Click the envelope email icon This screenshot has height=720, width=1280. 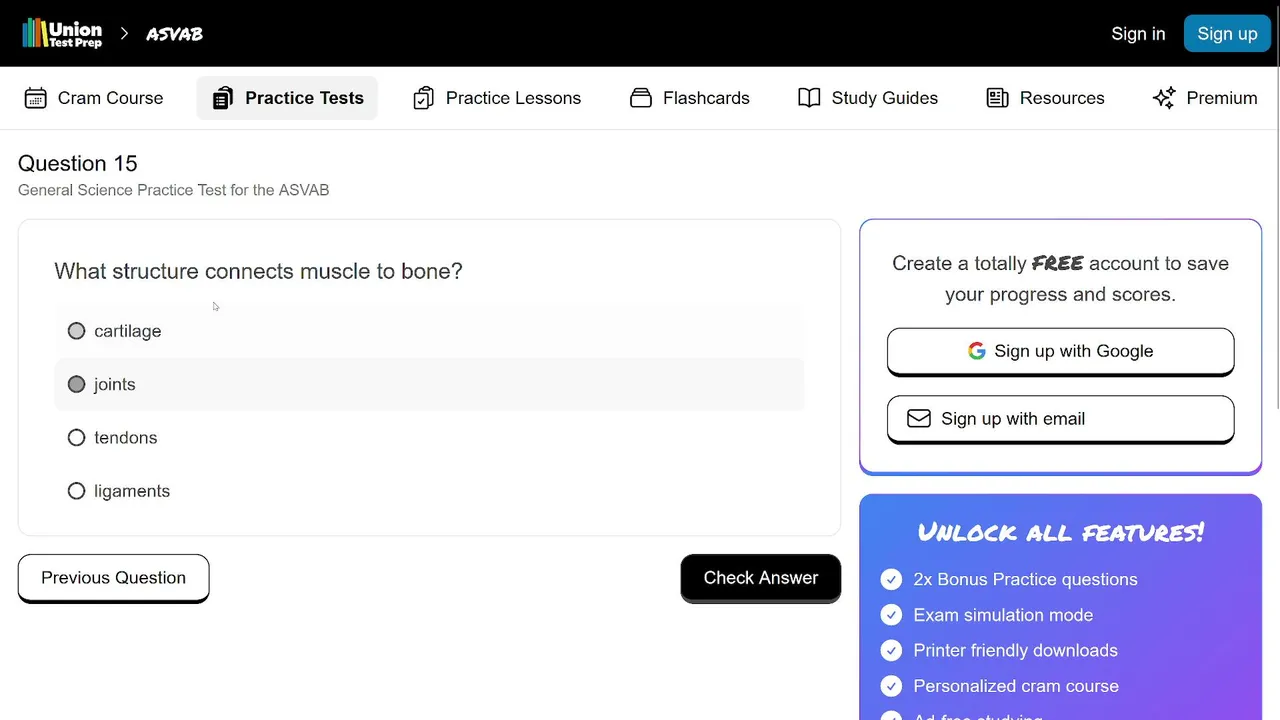click(919, 419)
